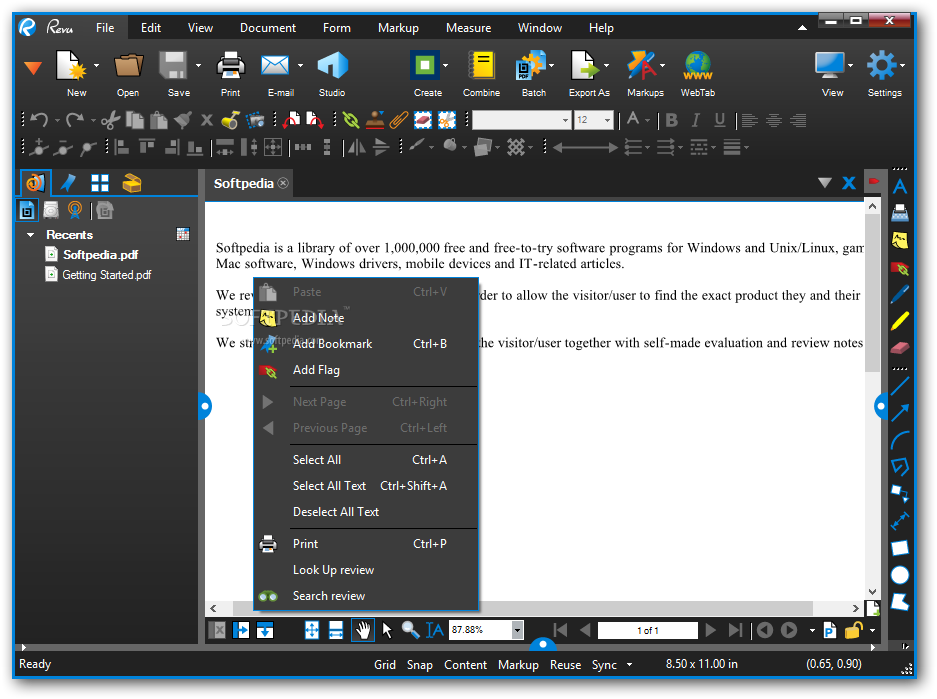Viewport: 937px width, 699px height.
Task: Select the pan hand tool in bottom toolbar
Action: pos(363,630)
